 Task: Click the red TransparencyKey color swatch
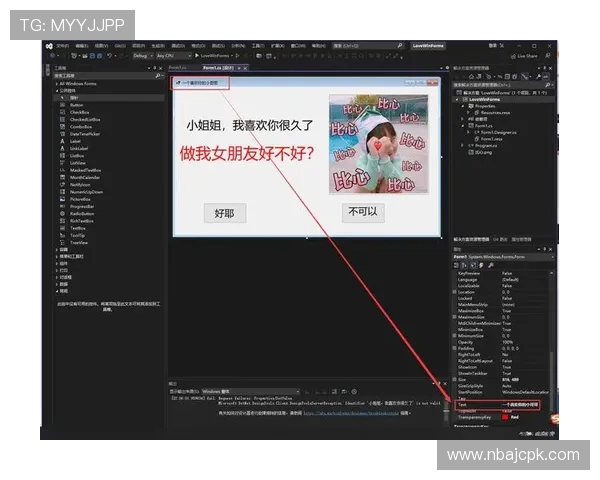click(505, 417)
